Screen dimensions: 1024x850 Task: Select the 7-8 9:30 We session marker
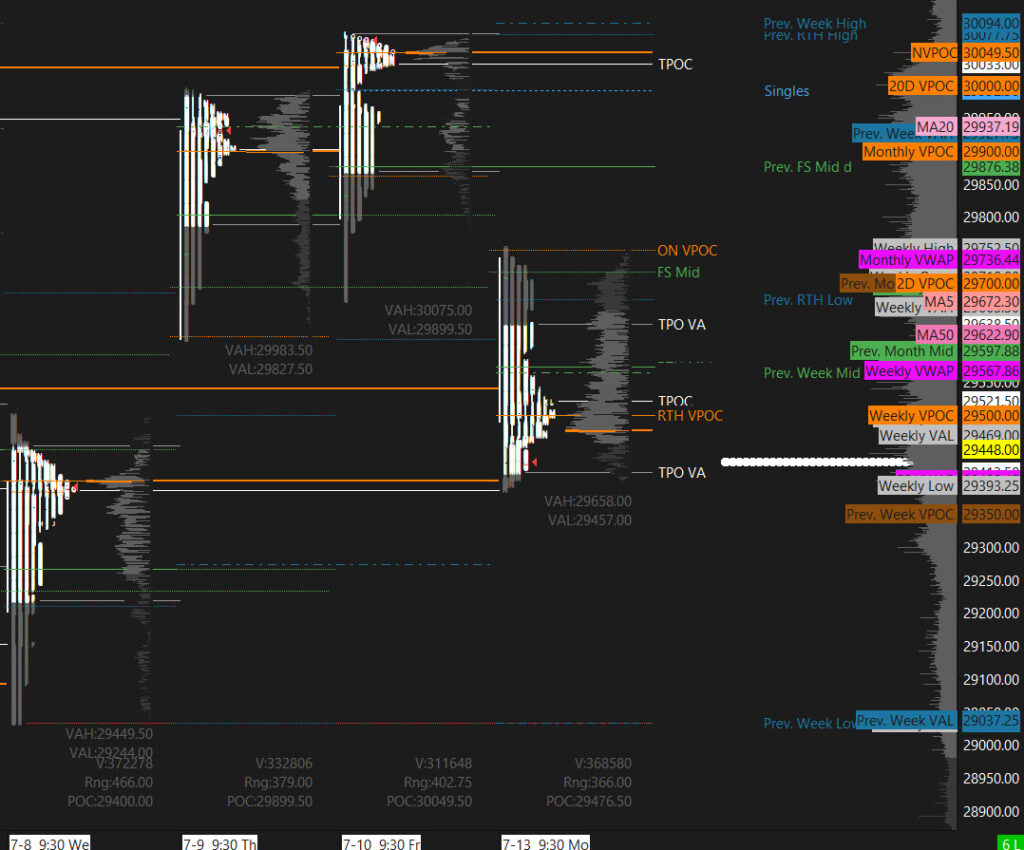[49, 843]
